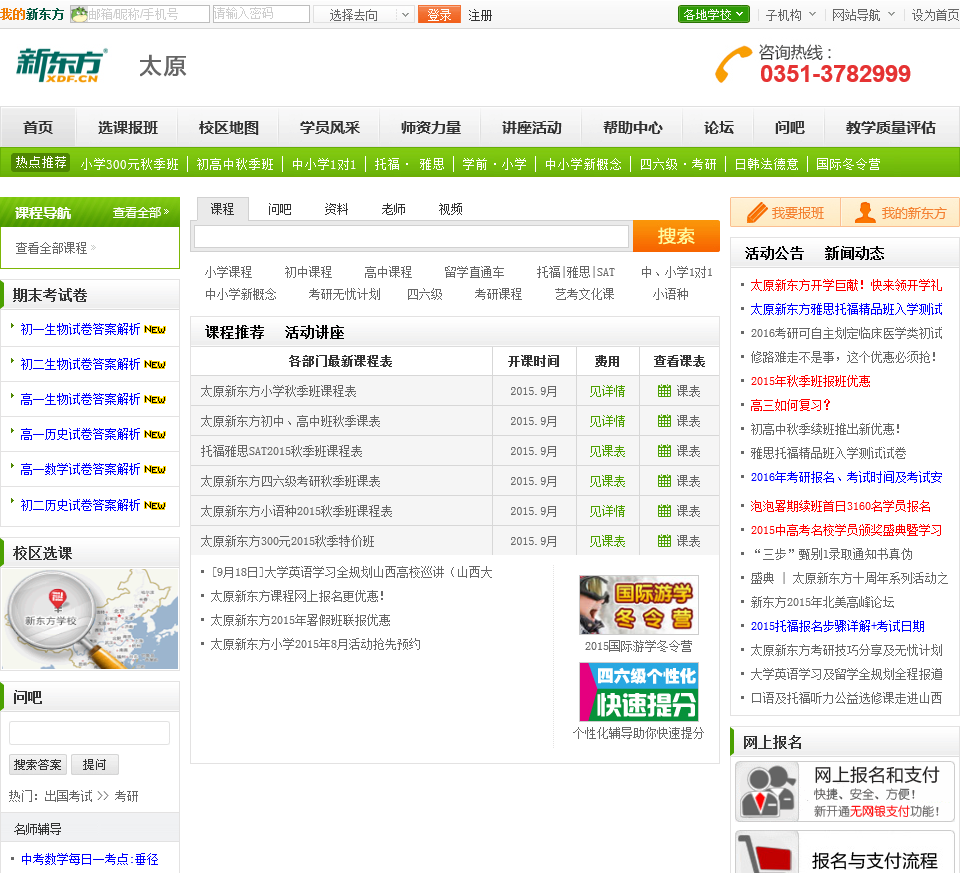Click the 提问 button
This screenshot has height=873, width=960.
click(x=94, y=765)
